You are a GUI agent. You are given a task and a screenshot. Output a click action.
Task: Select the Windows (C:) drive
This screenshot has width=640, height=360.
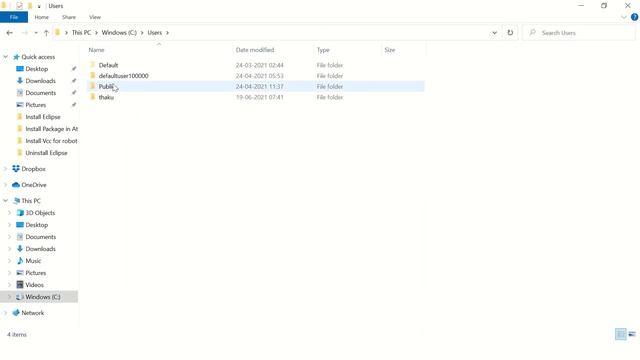(42, 297)
